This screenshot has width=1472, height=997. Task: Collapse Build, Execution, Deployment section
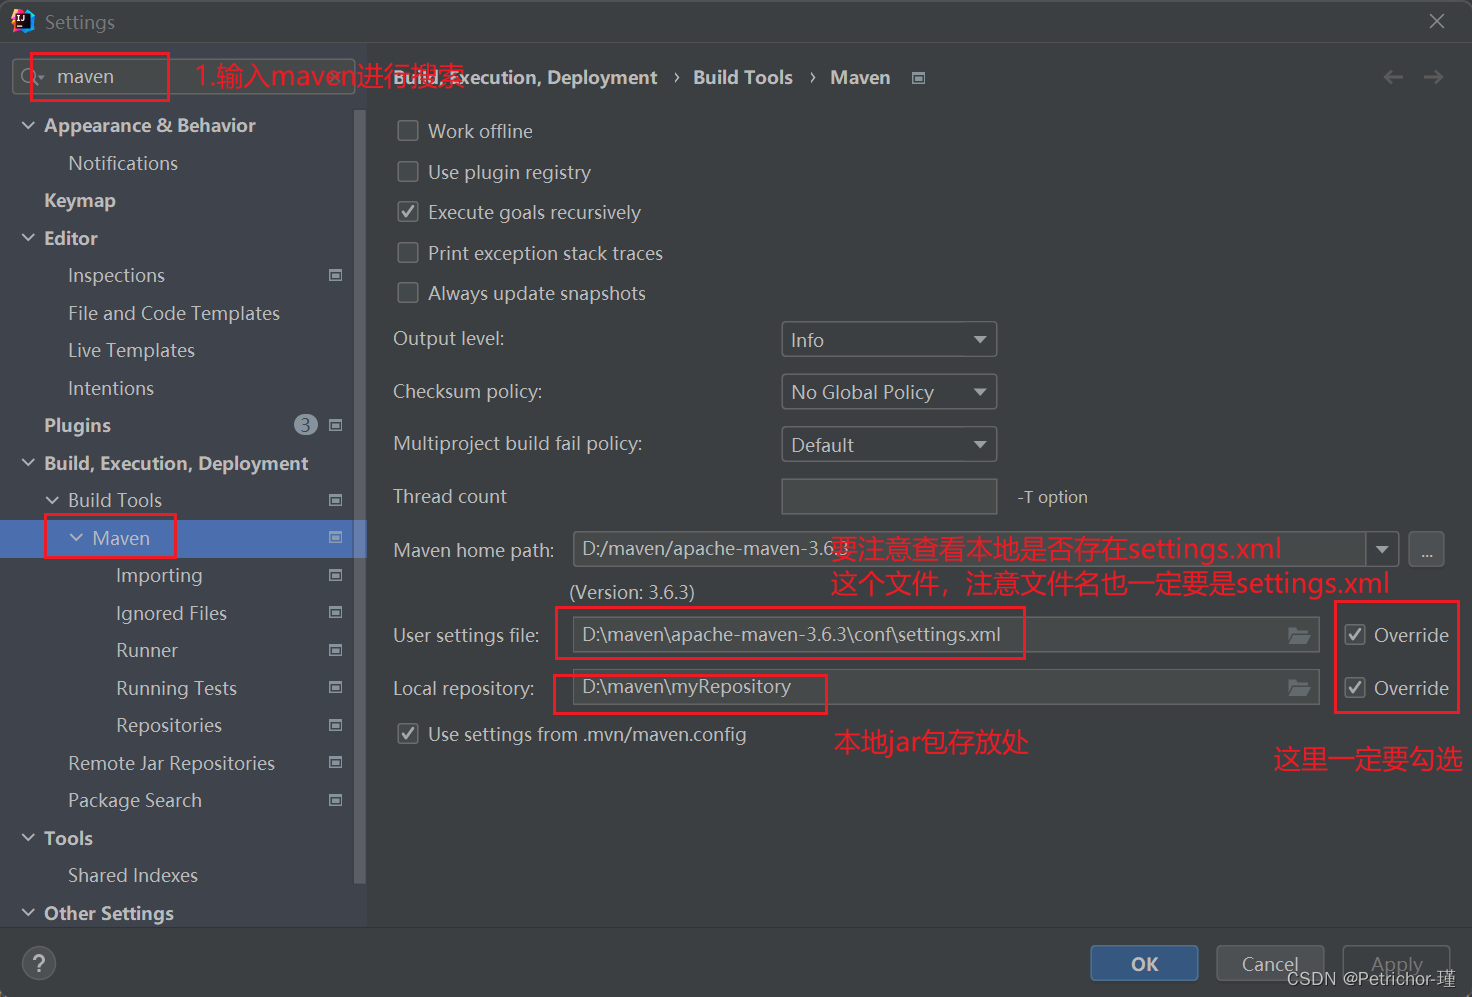click(28, 463)
